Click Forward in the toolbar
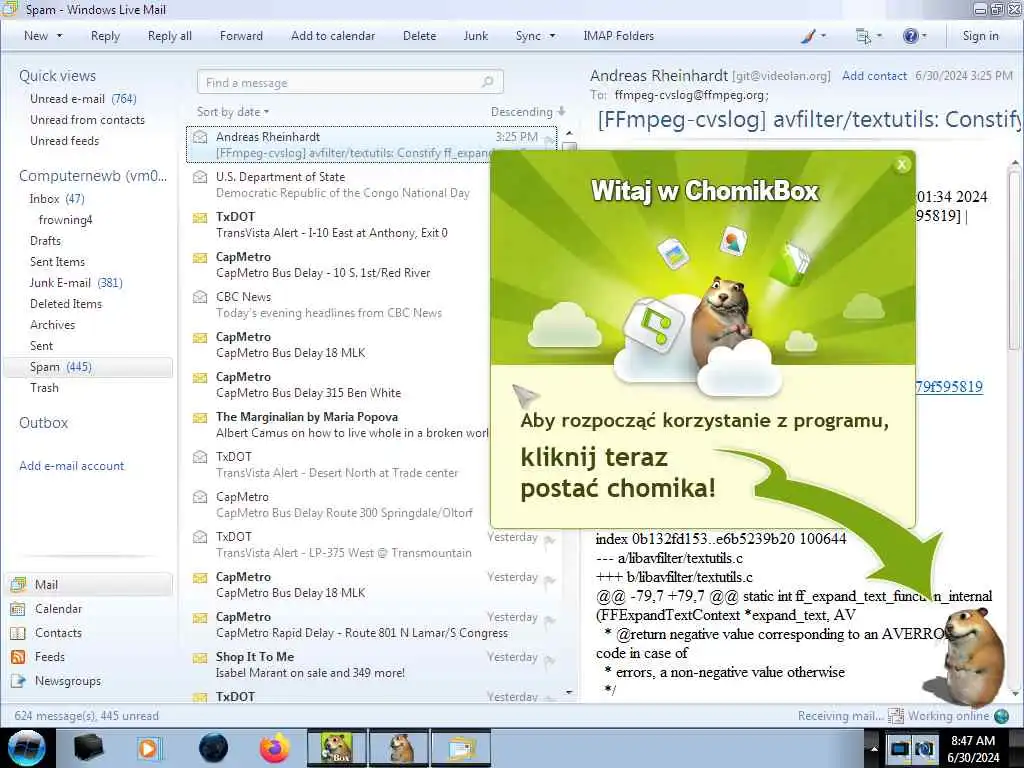 [241, 36]
